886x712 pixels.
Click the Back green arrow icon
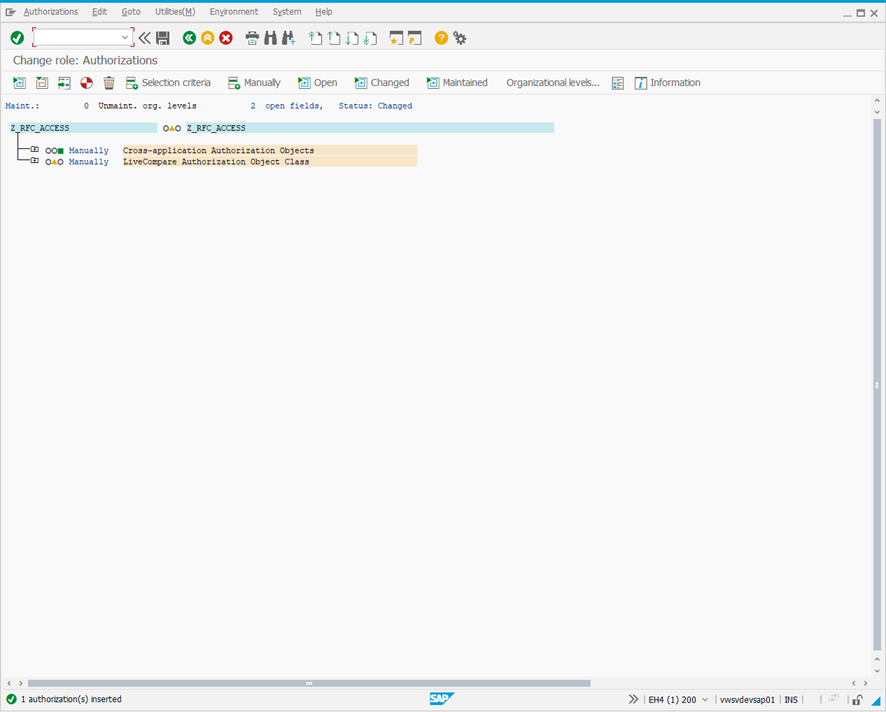(189, 37)
